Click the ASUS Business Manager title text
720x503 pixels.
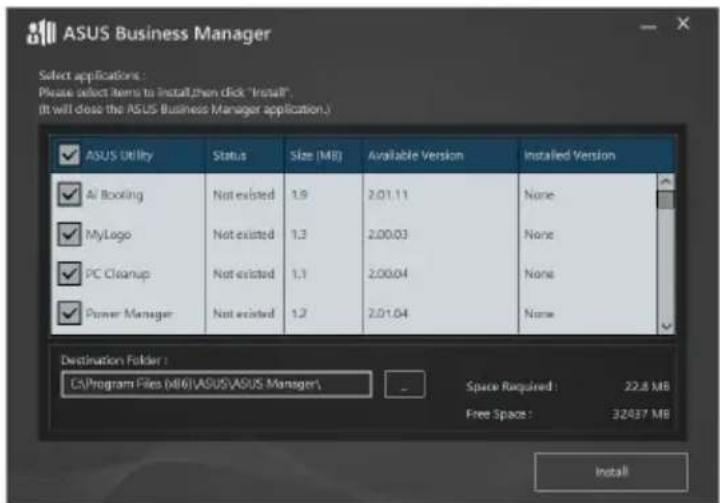[167, 34]
